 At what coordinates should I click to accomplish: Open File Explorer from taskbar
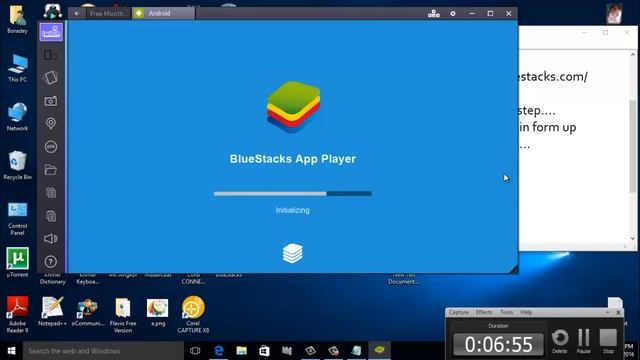click(242, 351)
